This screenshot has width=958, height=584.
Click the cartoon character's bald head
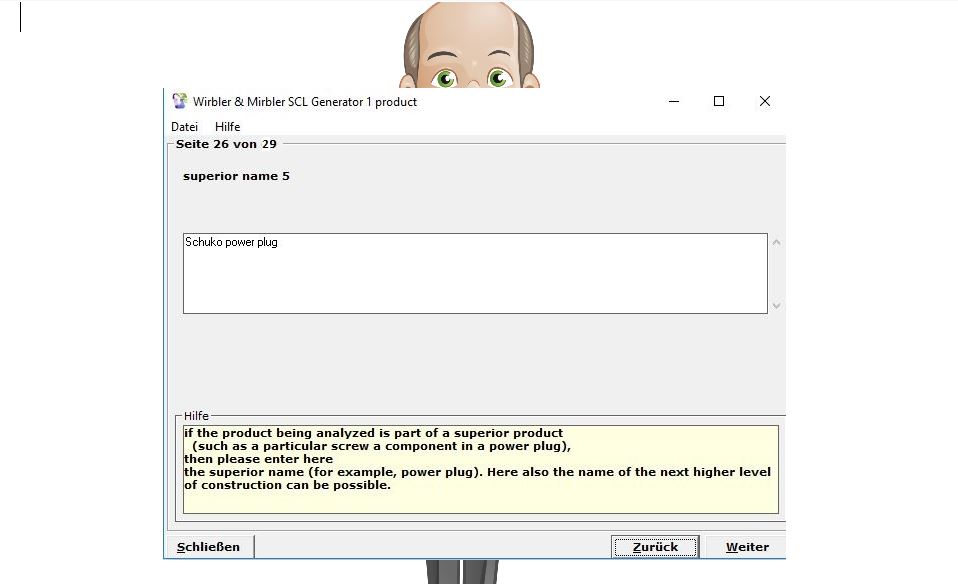pyautogui.click(x=470, y=25)
